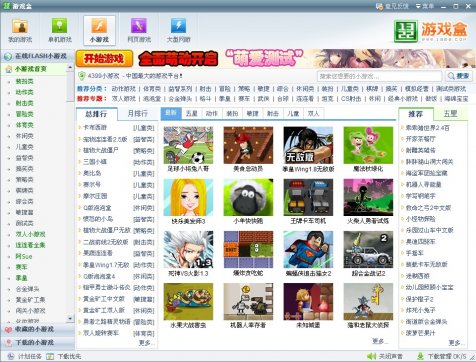Switch to the 月排行 ranking tab

(137, 114)
